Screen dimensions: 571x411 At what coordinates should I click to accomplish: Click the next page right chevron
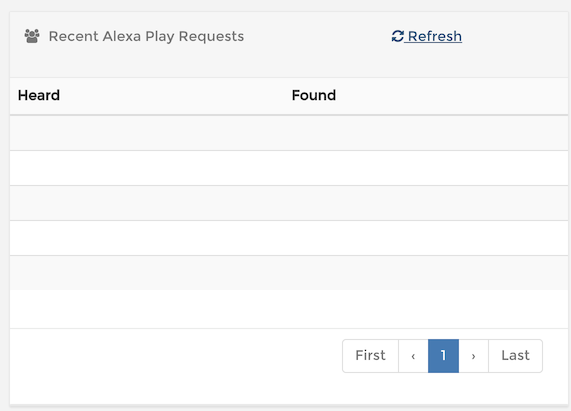pyautogui.click(x=473, y=356)
